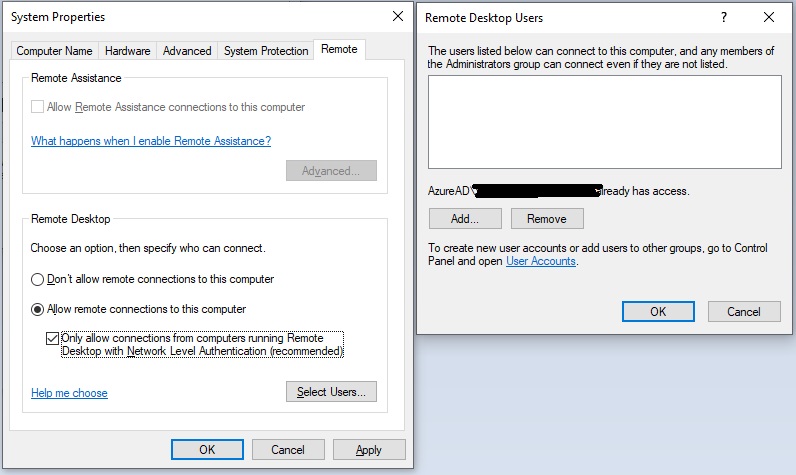Click inside the empty users list box
The height and width of the screenshot is (475, 796).
pos(605,122)
